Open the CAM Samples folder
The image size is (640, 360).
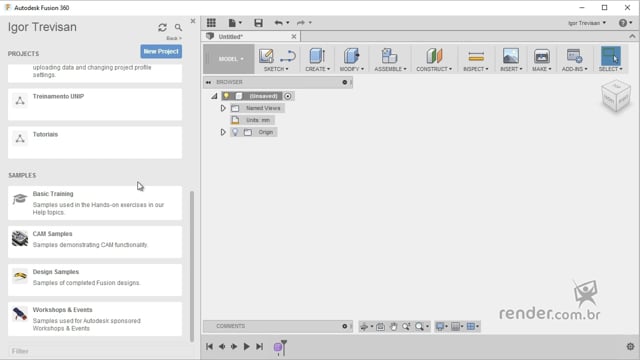coord(95,242)
